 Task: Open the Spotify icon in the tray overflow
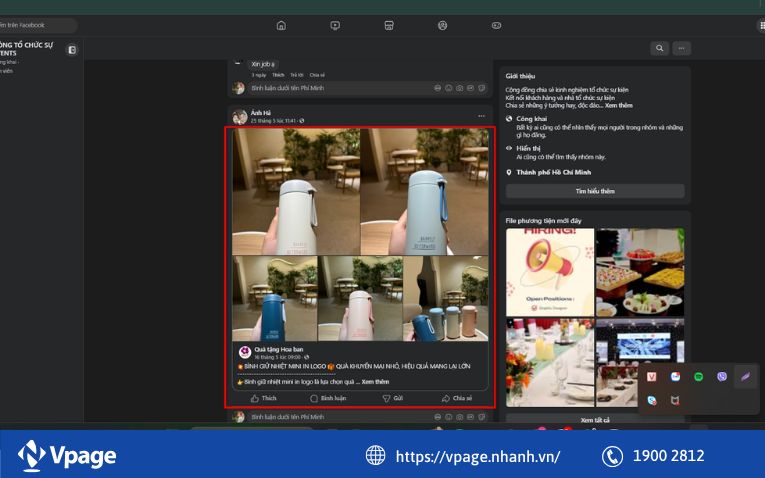[x=699, y=377]
